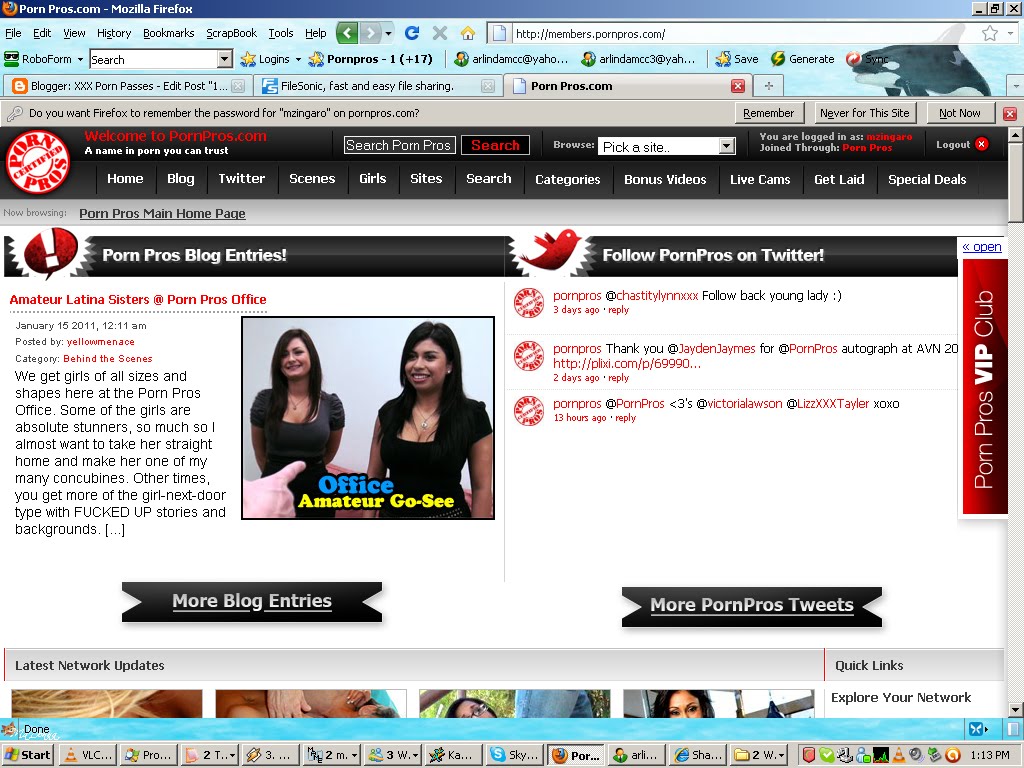Click the RoboForm Search text field
1024x768 pixels.
(x=153, y=59)
